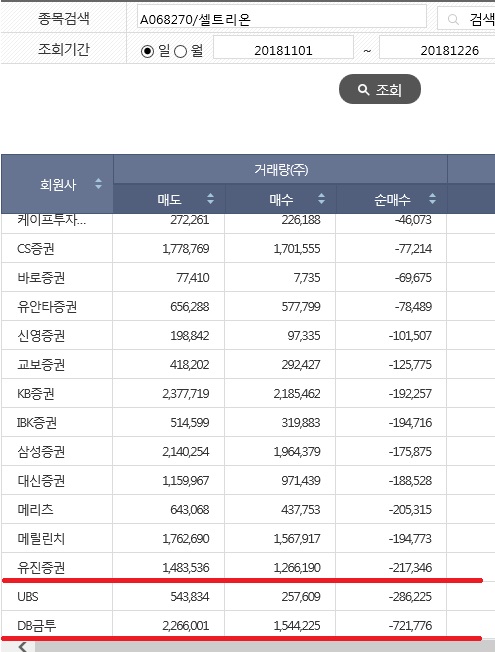495x652 pixels.
Task: Sort by 회원사 column arrows
Action: click(x=98, y=184)
